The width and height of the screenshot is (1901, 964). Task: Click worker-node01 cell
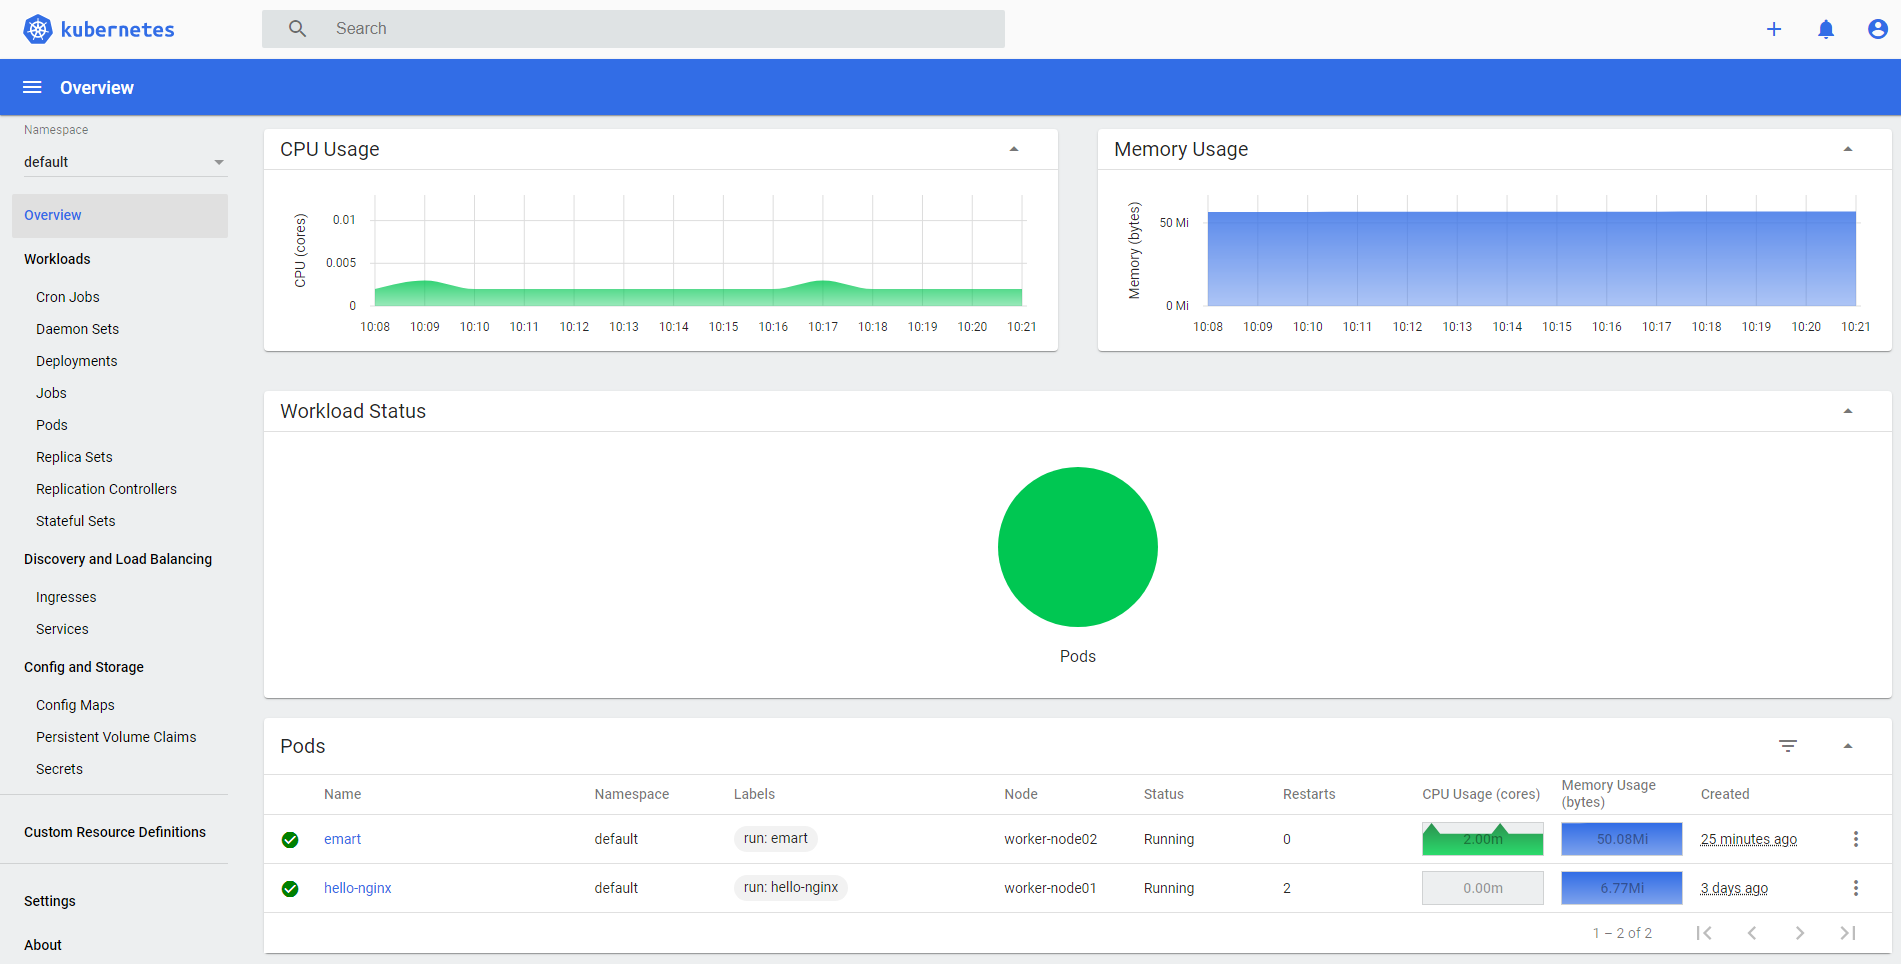click(1050, 888)
